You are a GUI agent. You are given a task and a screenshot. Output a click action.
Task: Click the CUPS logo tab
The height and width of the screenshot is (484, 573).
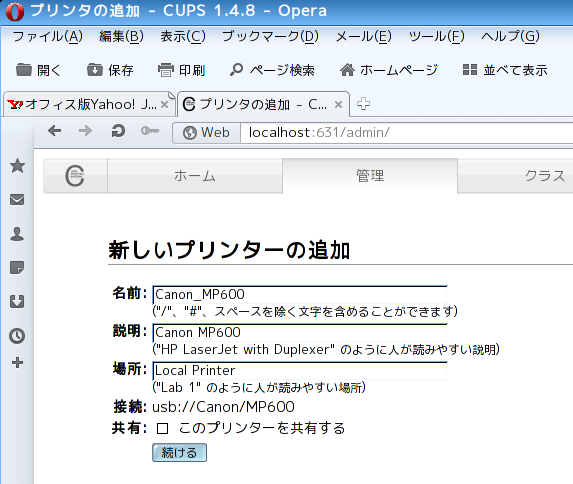(x=75, y=176)
